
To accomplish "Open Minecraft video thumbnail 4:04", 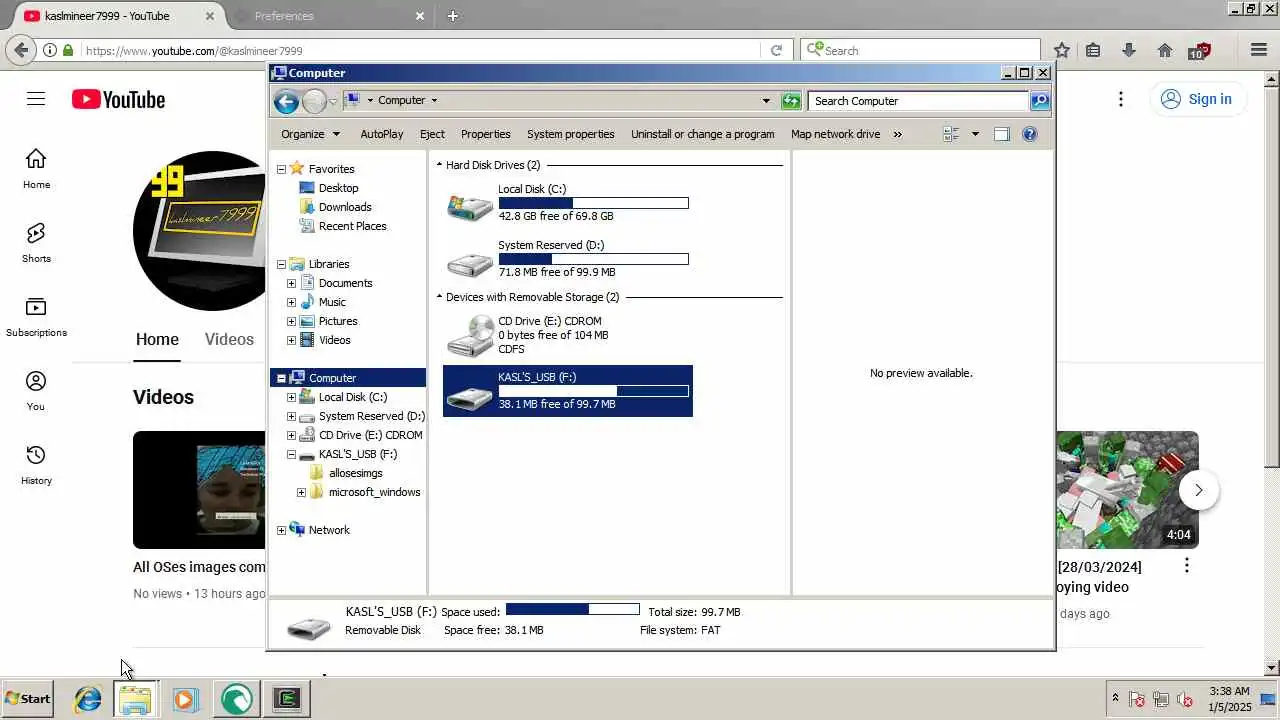I will point(1127,490).
